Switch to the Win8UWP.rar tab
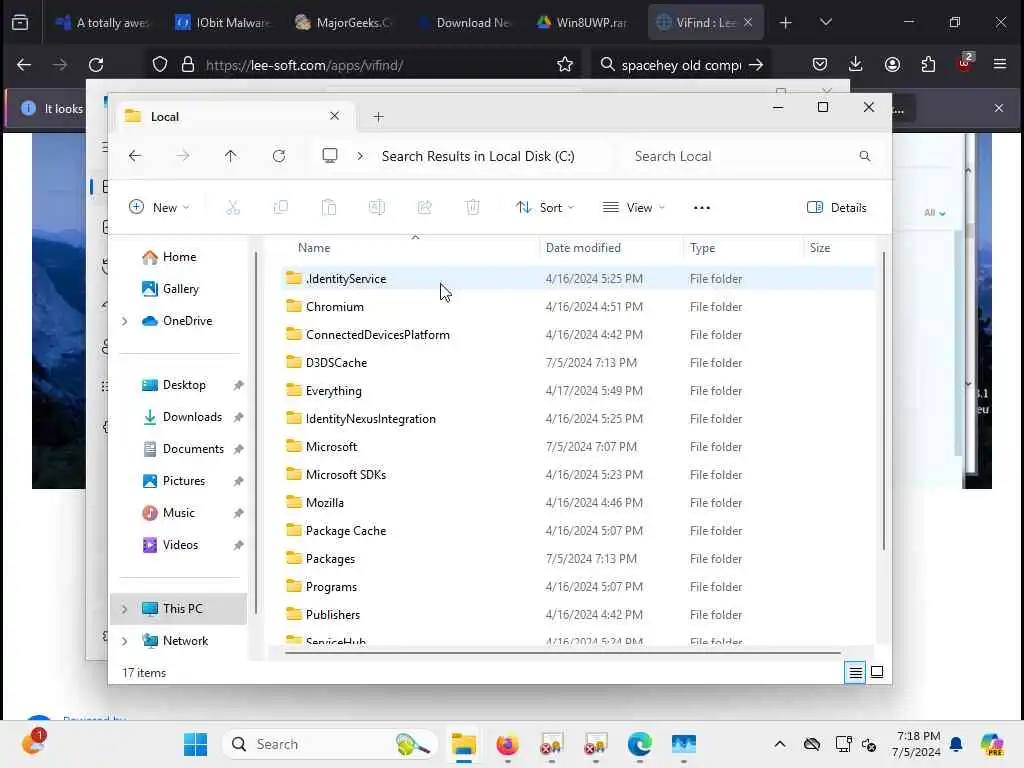Image resolution: width=1024 pixels, height=768 pixels. point(582,22)
